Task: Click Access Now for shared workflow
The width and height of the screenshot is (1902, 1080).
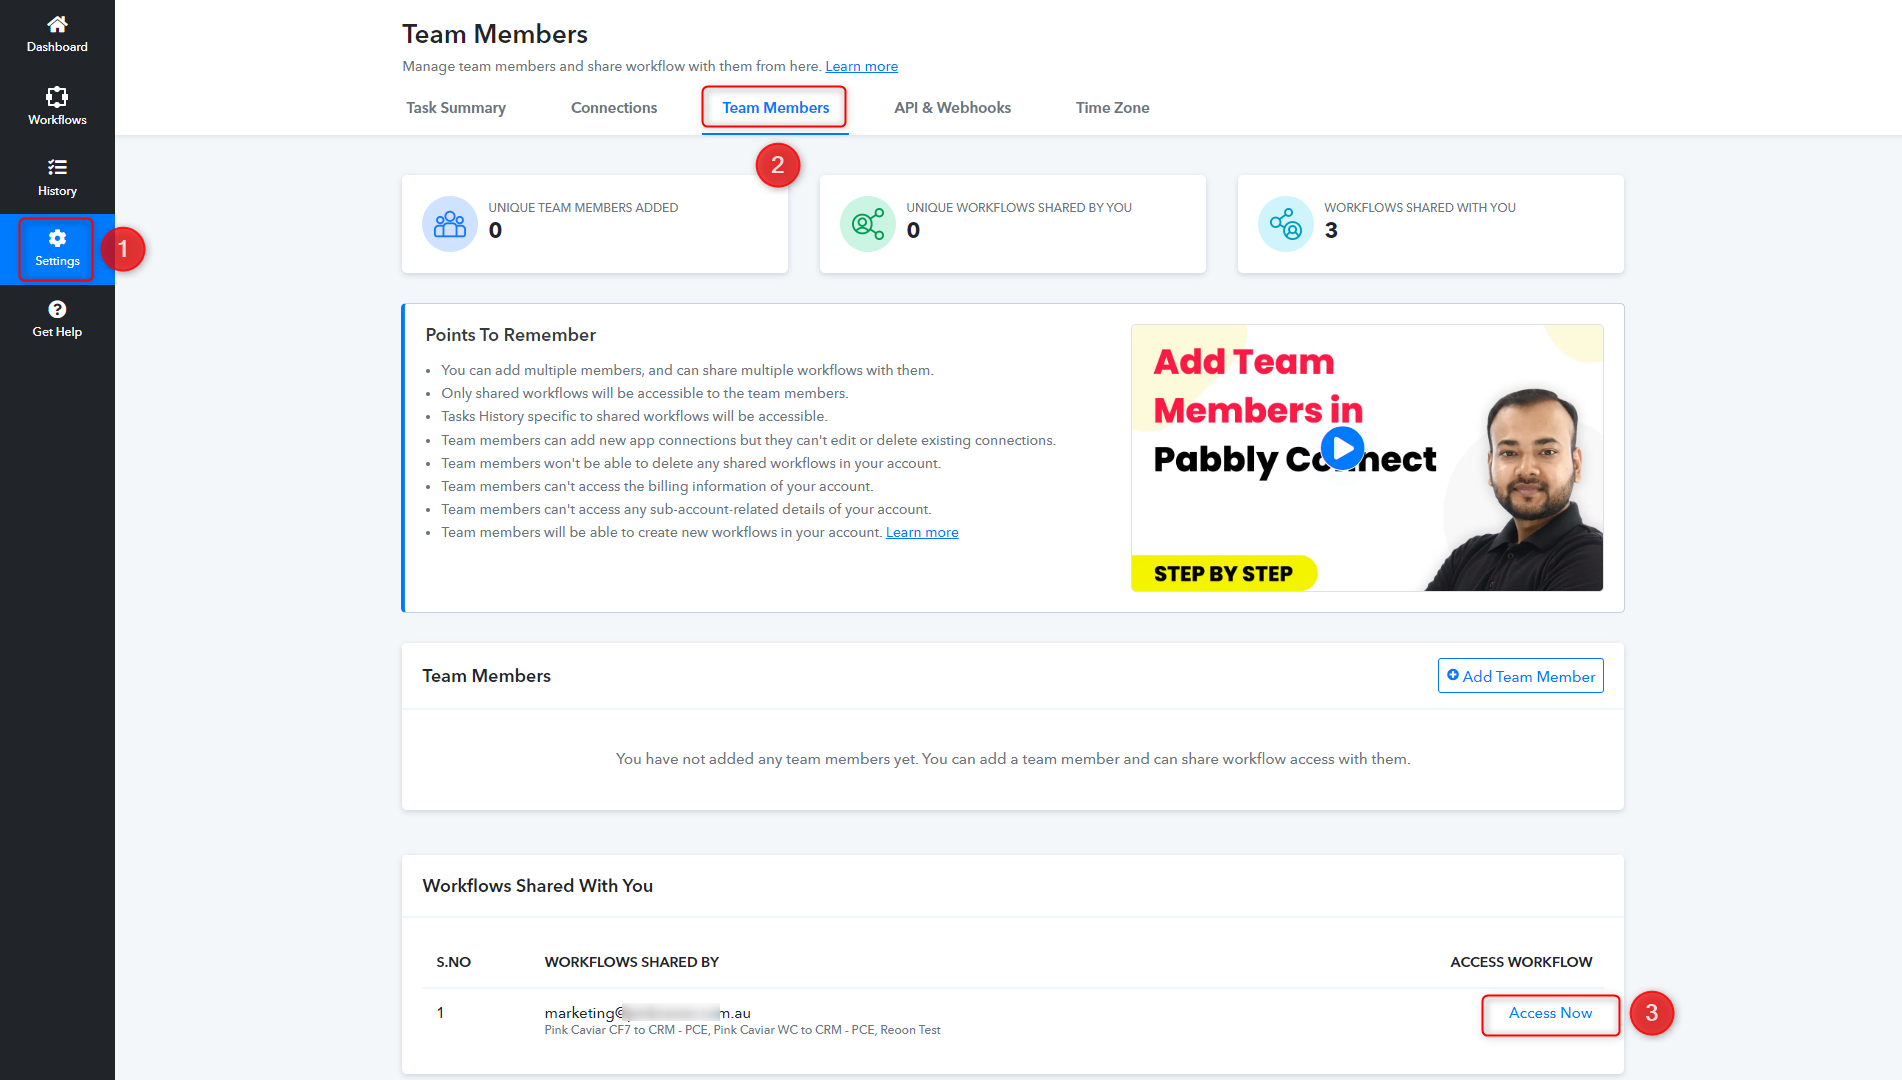Action: point(1550,1013)
